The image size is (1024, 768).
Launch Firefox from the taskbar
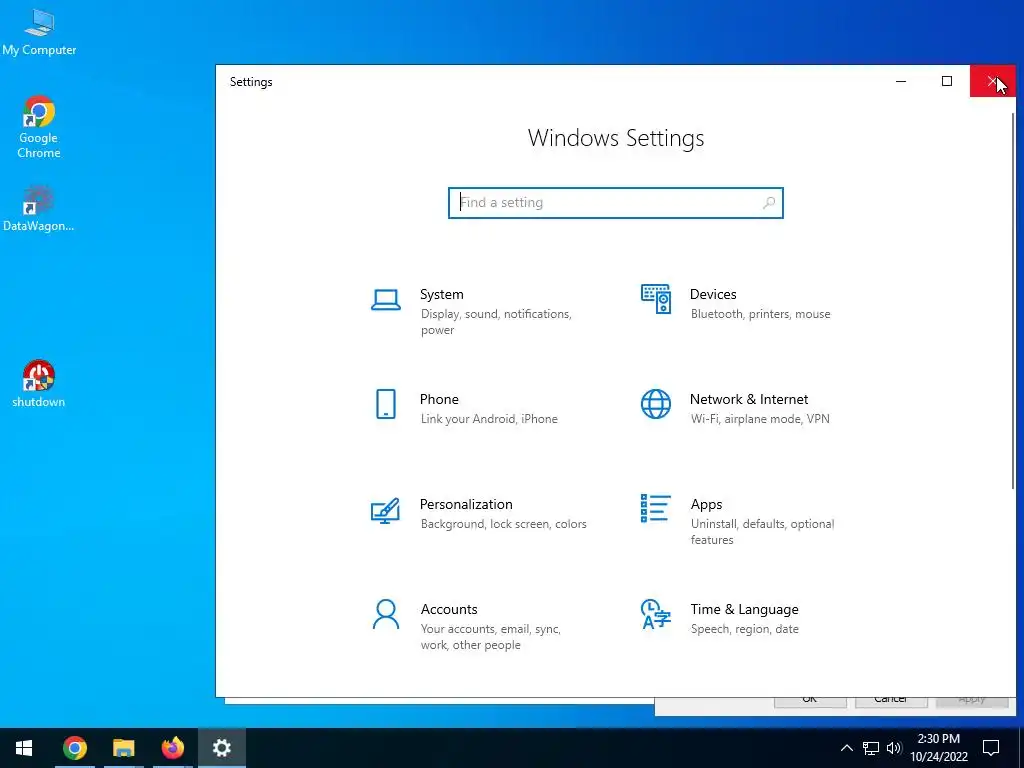[x=173, y=748]
